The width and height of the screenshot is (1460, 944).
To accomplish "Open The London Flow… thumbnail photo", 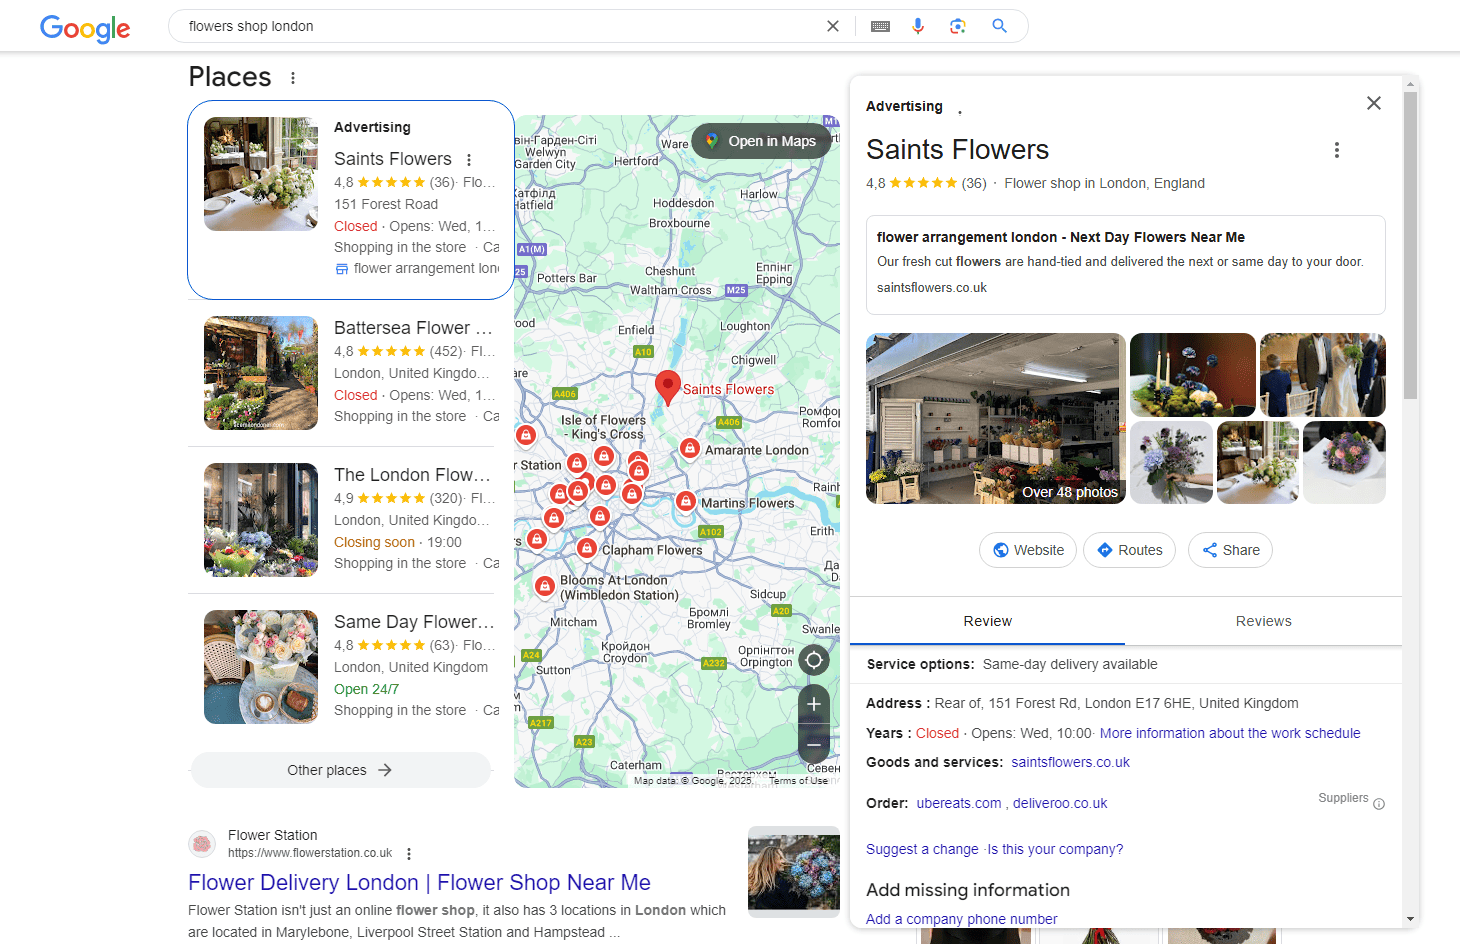I will point(261,520).
